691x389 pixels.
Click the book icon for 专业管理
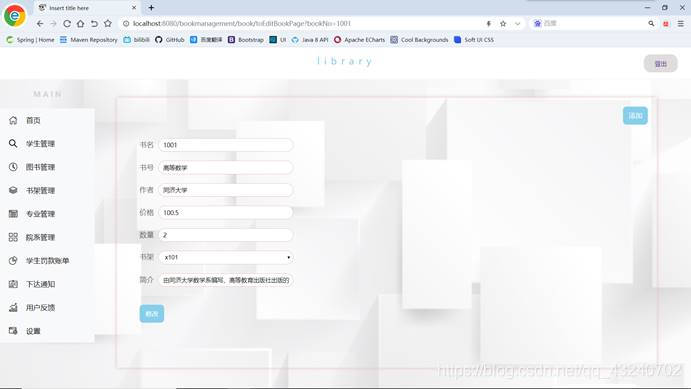coord(13,214)
